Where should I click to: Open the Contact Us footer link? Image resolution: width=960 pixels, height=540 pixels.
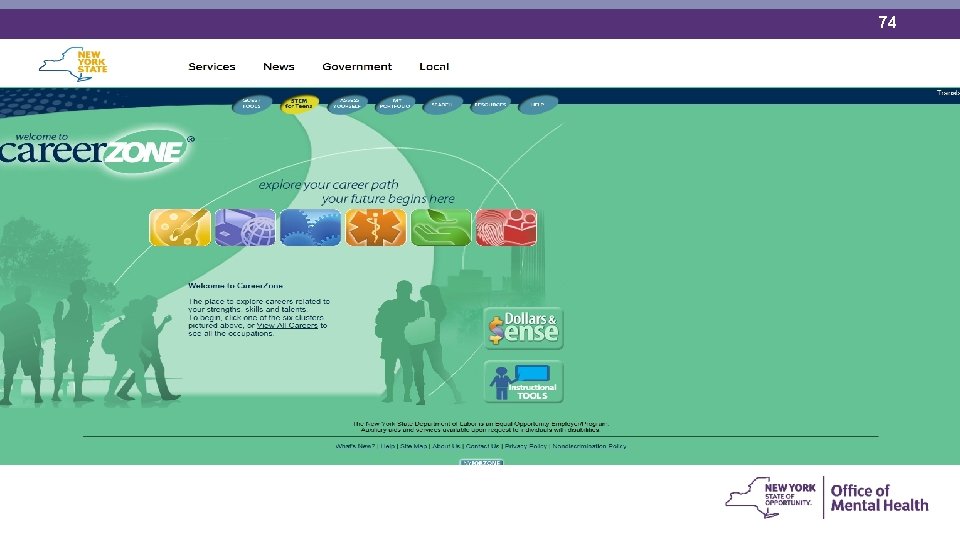coord(482,446)
